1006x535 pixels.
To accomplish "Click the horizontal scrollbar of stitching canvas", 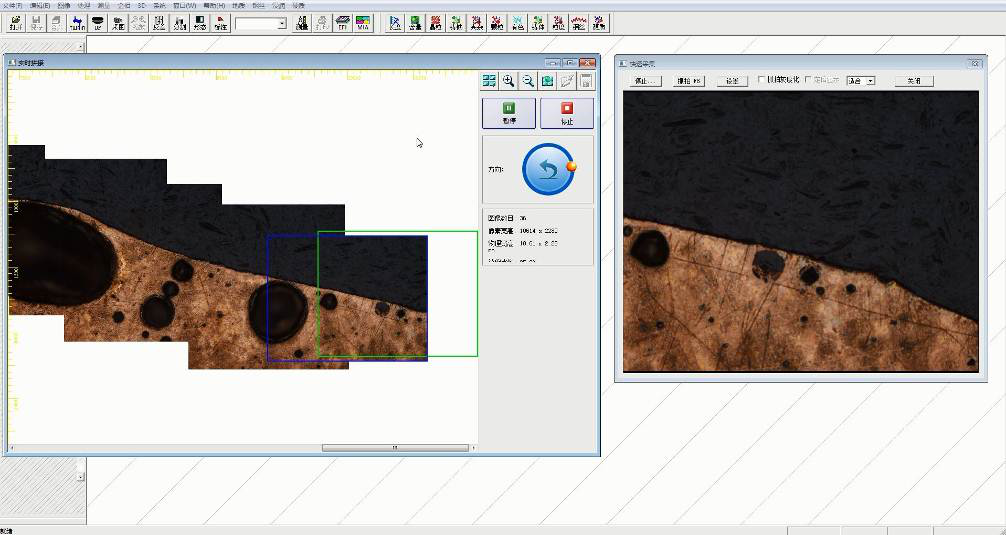I will (x=394, y=447).
